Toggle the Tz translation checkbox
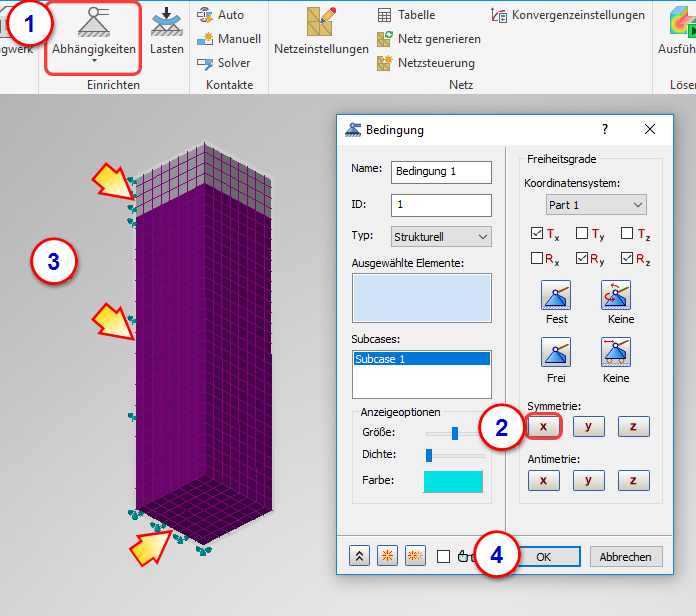This screenshot has width=696, height=616. [627, 233]
